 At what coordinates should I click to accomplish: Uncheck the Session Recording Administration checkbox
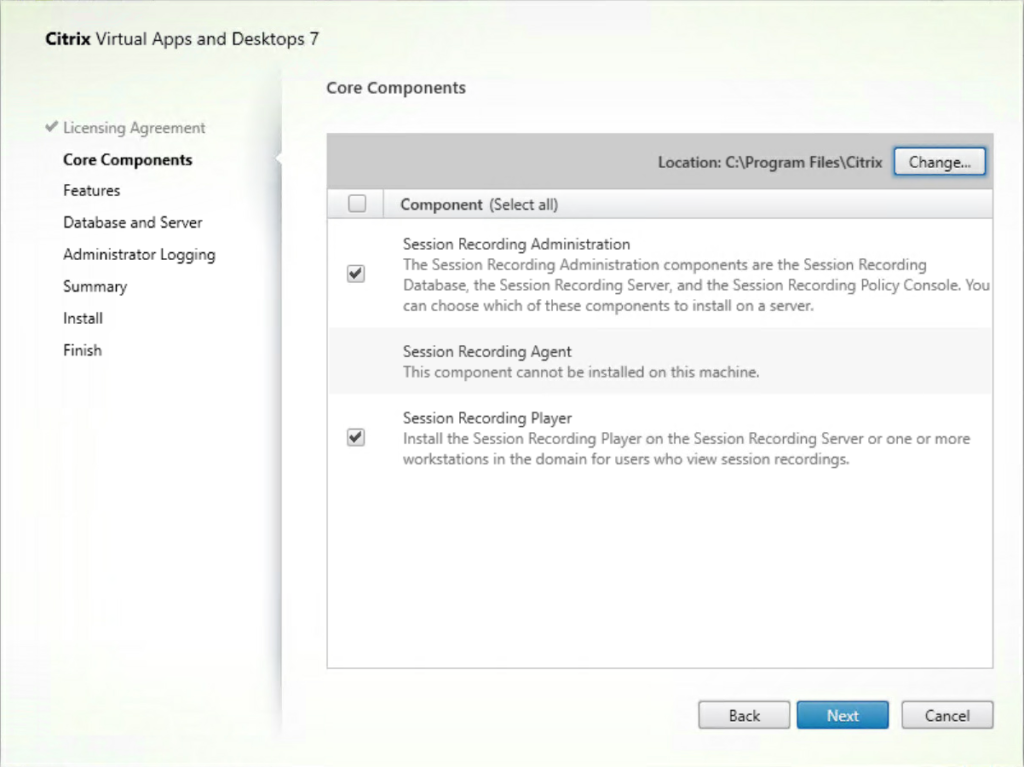(356, 274)
